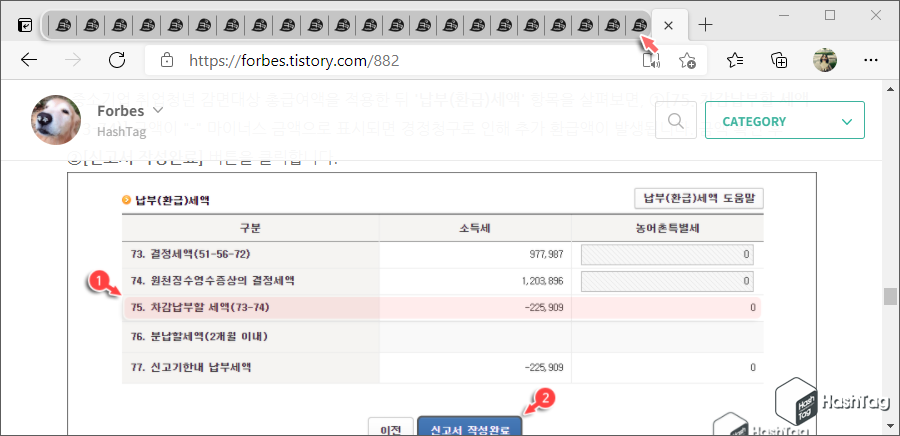
Task: Click the Forbes blog title
Action: (x=120, y=111)
